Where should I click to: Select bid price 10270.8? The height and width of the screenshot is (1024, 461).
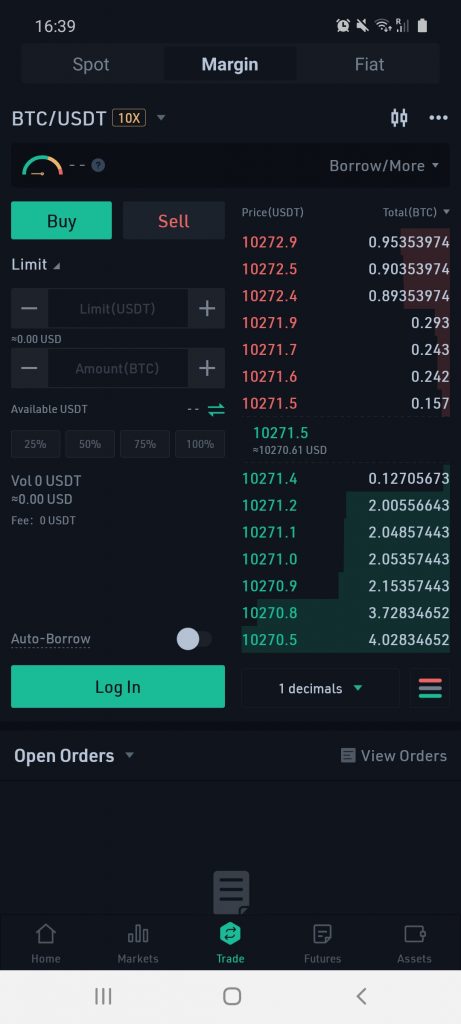point(270,613)
